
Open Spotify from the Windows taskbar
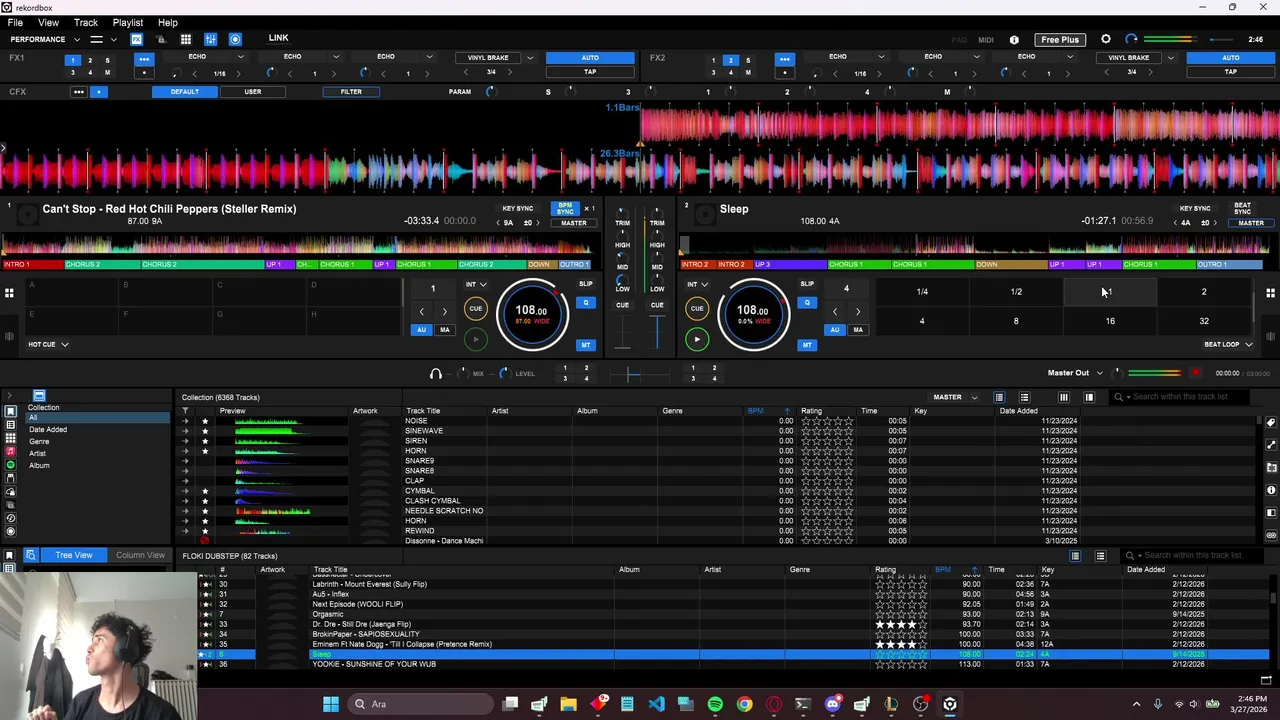715,704
